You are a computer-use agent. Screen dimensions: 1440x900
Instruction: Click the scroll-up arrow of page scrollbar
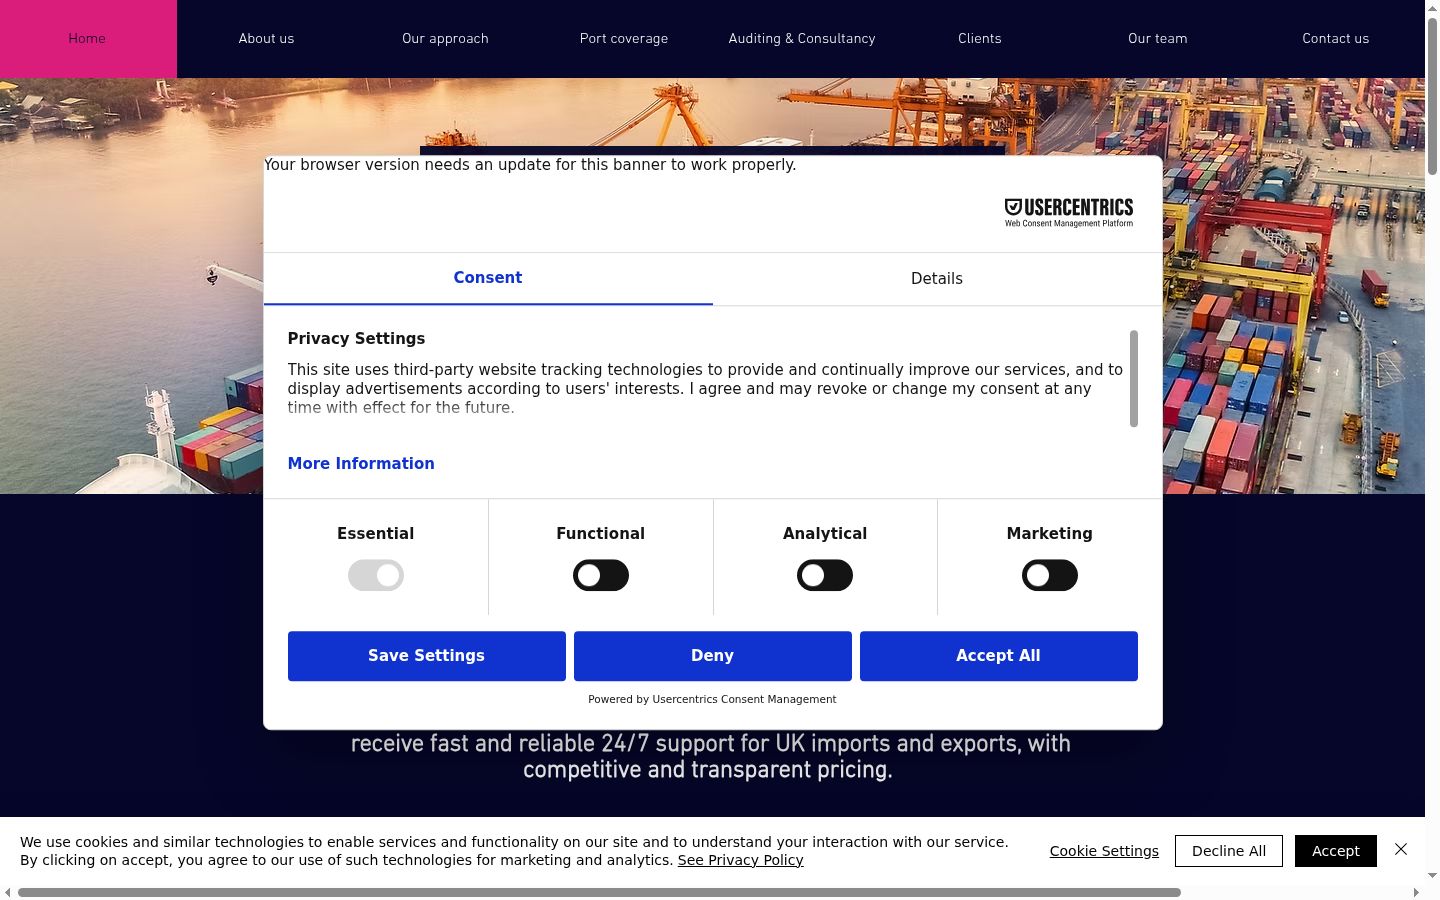click(1432, 7)
